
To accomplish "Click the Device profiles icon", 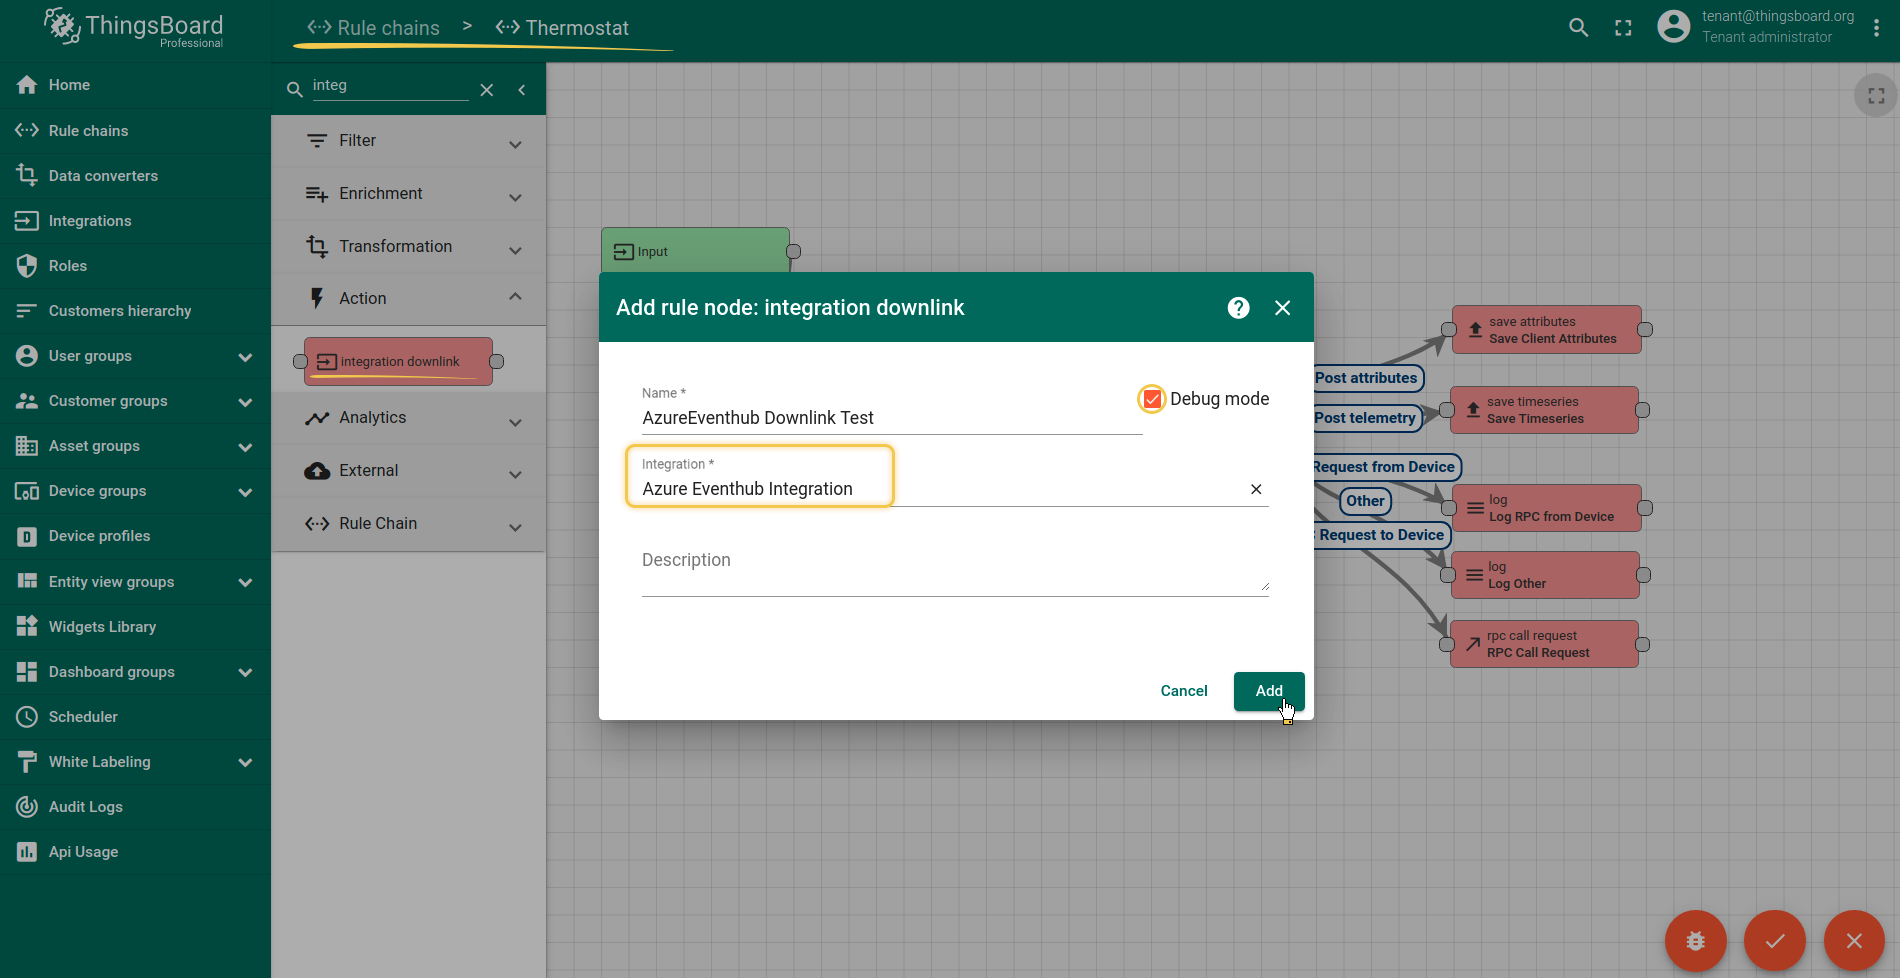I will (27, 537).
